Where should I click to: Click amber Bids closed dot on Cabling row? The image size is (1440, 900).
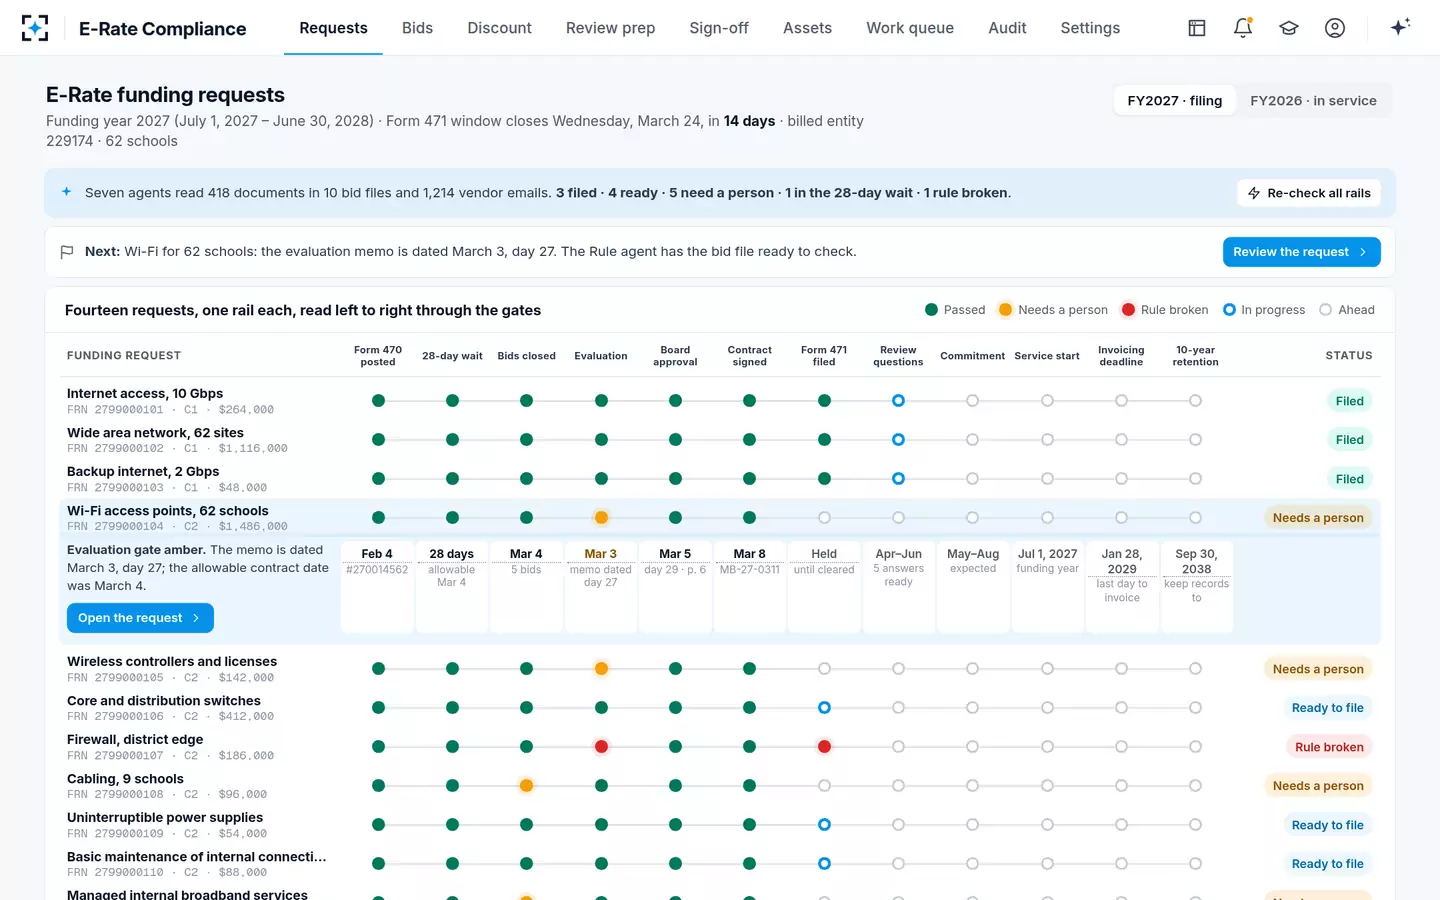point(527,786)
